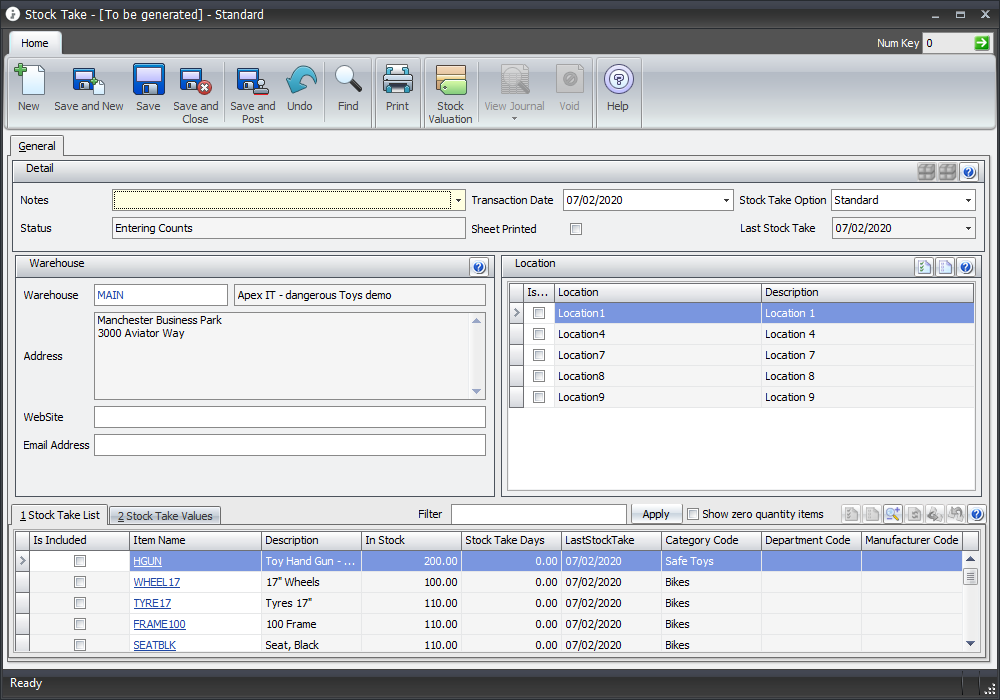Click inside the Filter text box

(x=540, y=514)
